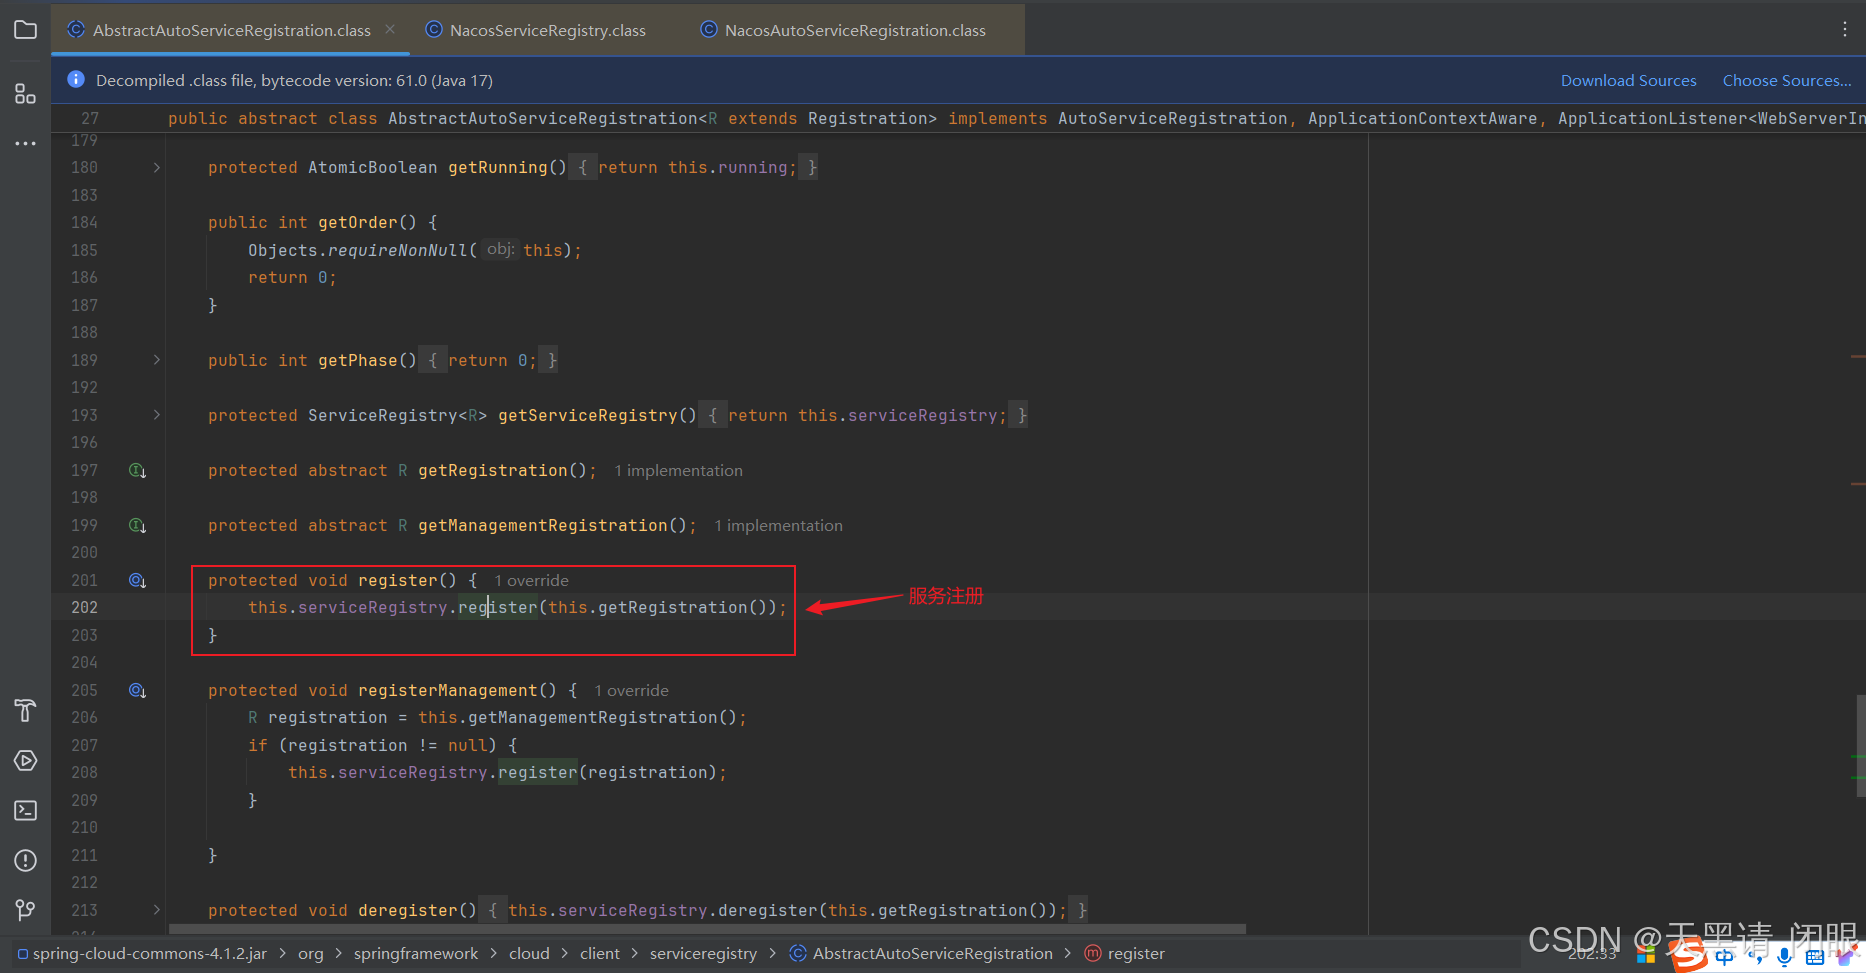This screenshot has width=1866, height=973.
Task: Click the 'springframework' breadcrumb segment
Action: [416, 954]
